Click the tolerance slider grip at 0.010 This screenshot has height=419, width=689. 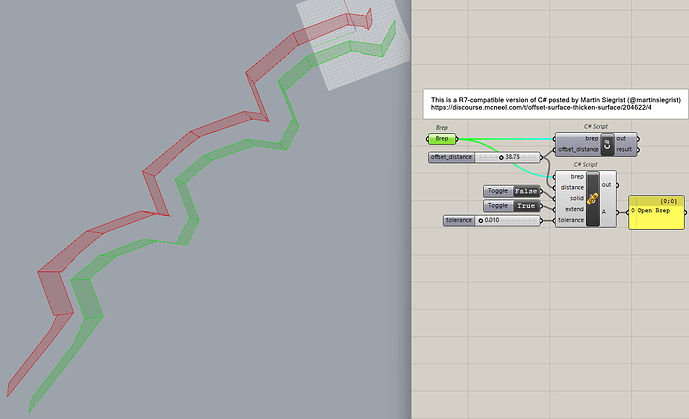pyautogui.click(x=481, y=220)
